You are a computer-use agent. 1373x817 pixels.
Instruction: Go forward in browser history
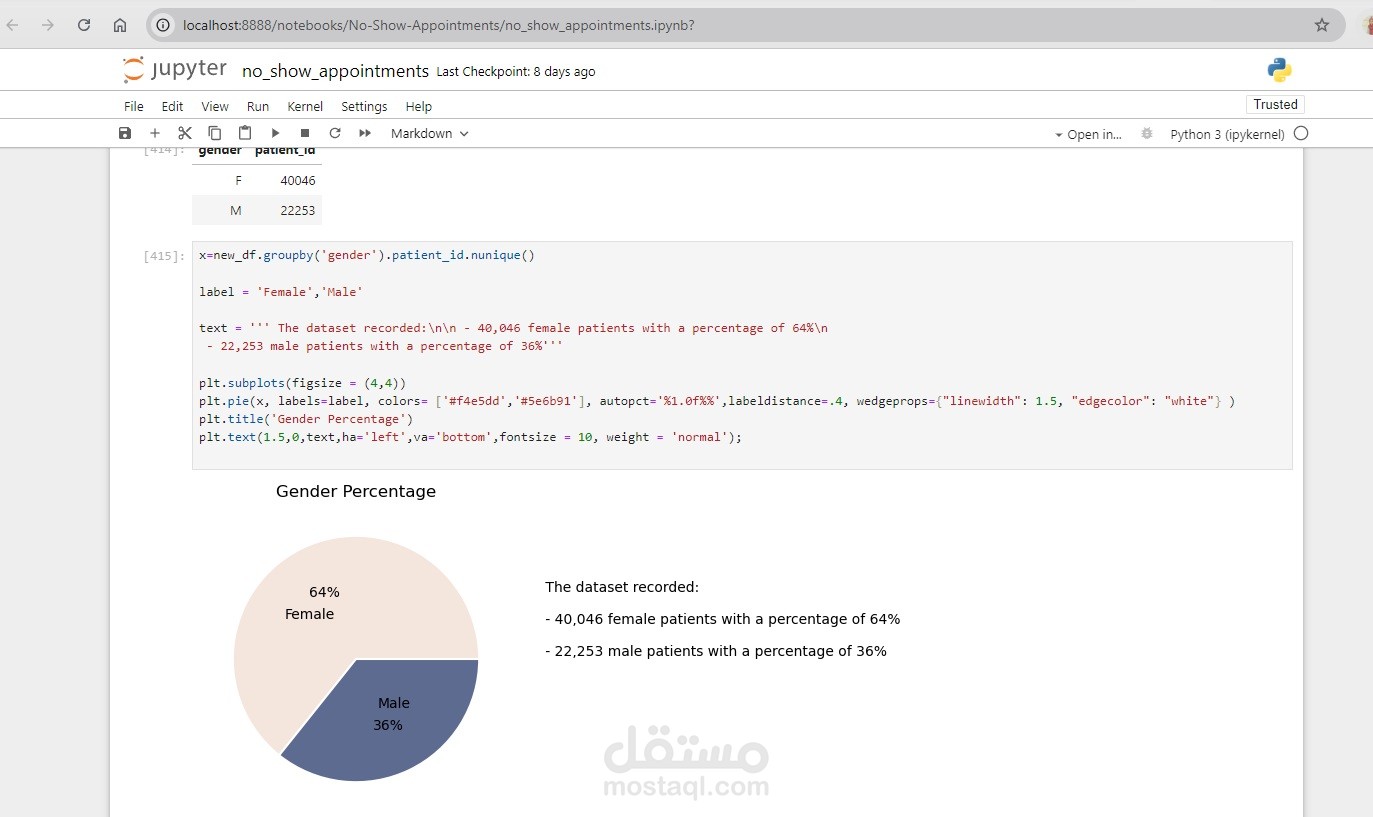point(48,25)
